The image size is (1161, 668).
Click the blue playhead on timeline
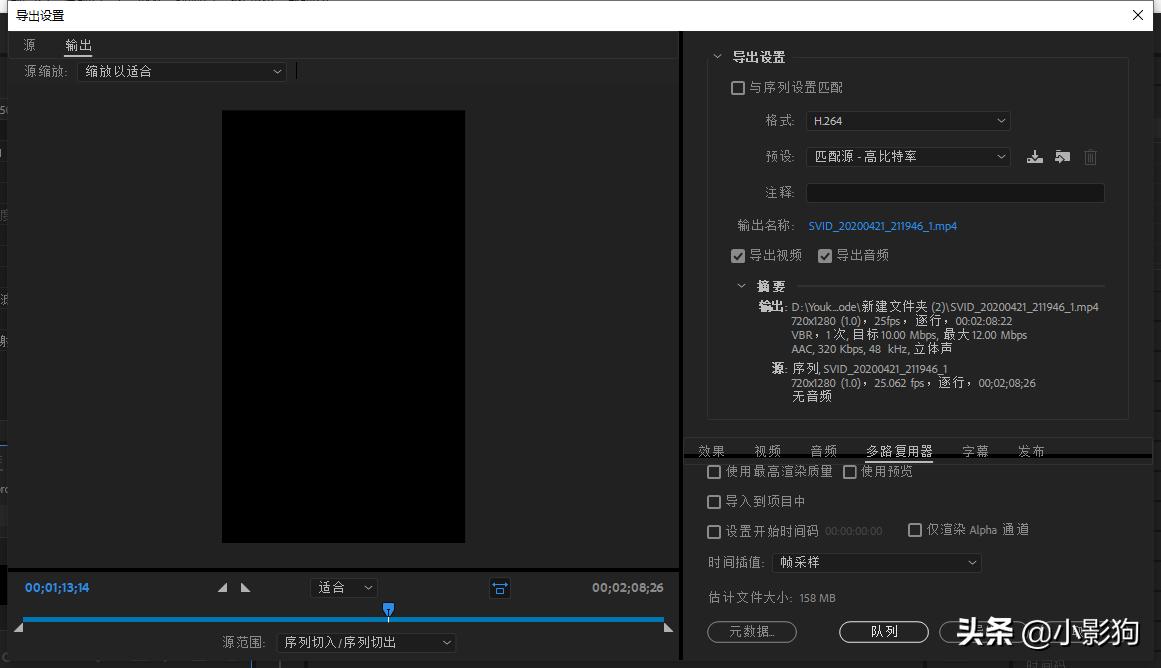(388, 609)
